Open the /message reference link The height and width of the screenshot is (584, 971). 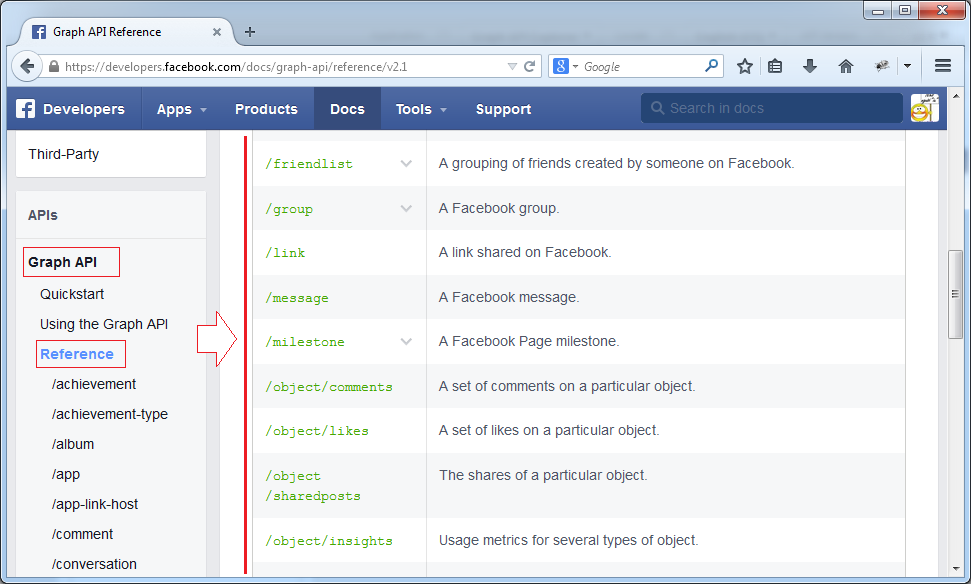coord(297,298)
